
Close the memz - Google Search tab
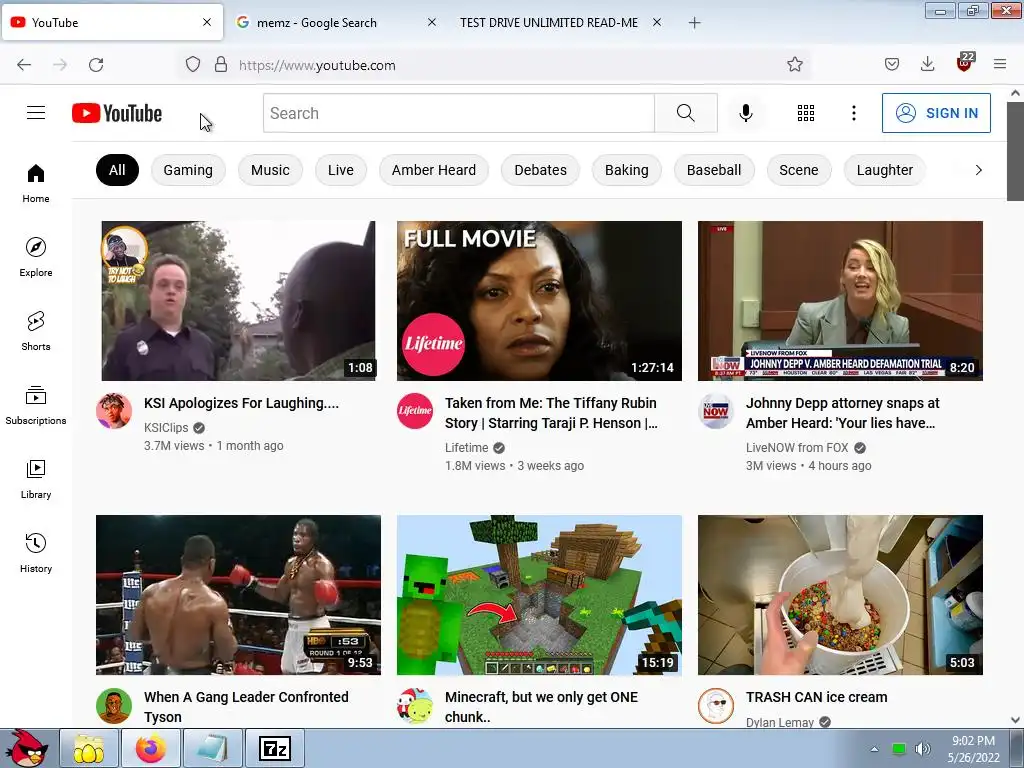click(x=432, y=22)
